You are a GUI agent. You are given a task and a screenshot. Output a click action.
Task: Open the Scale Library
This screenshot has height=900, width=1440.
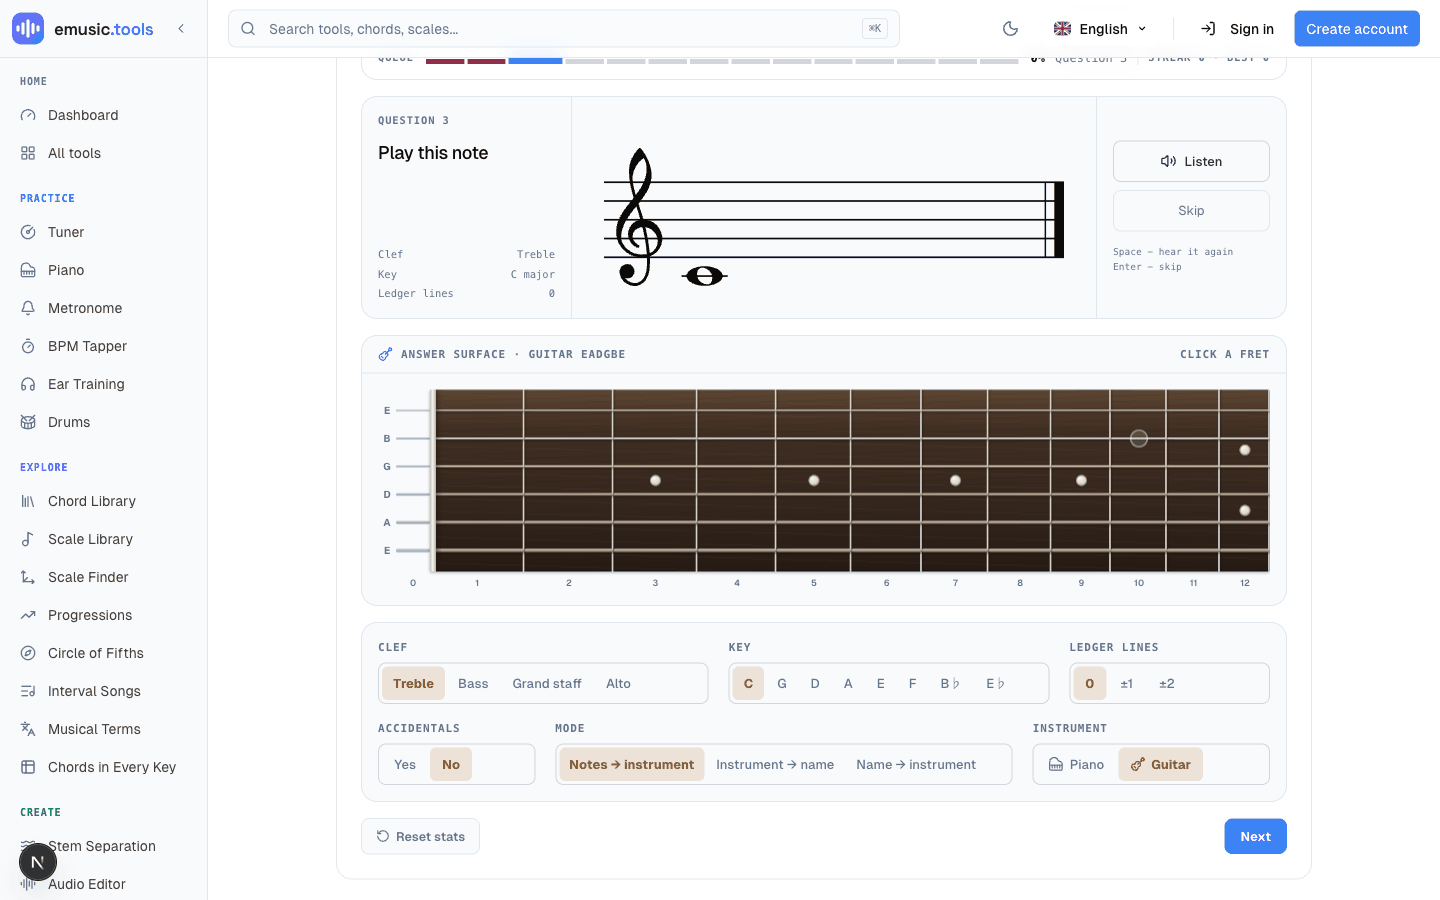pos(104,539)
